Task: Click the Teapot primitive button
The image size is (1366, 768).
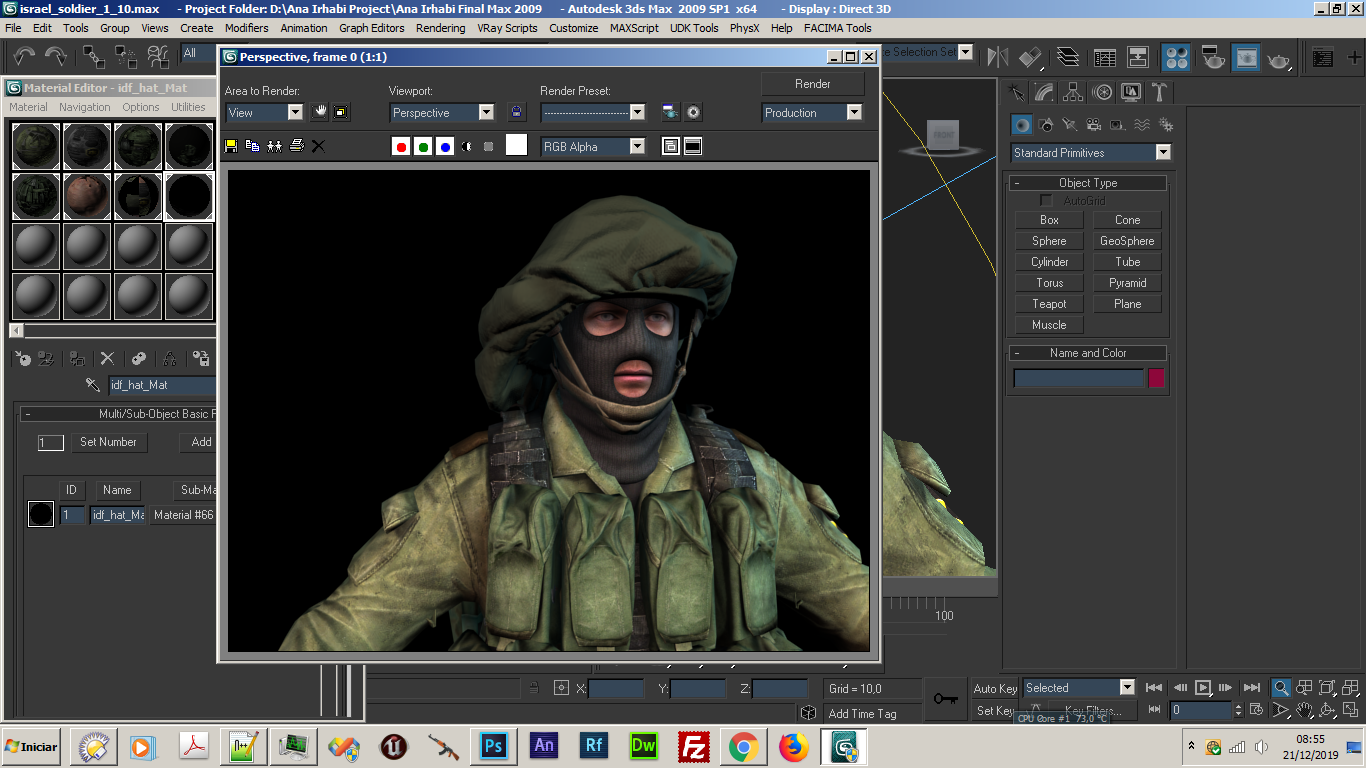Action: [1049, 304]
